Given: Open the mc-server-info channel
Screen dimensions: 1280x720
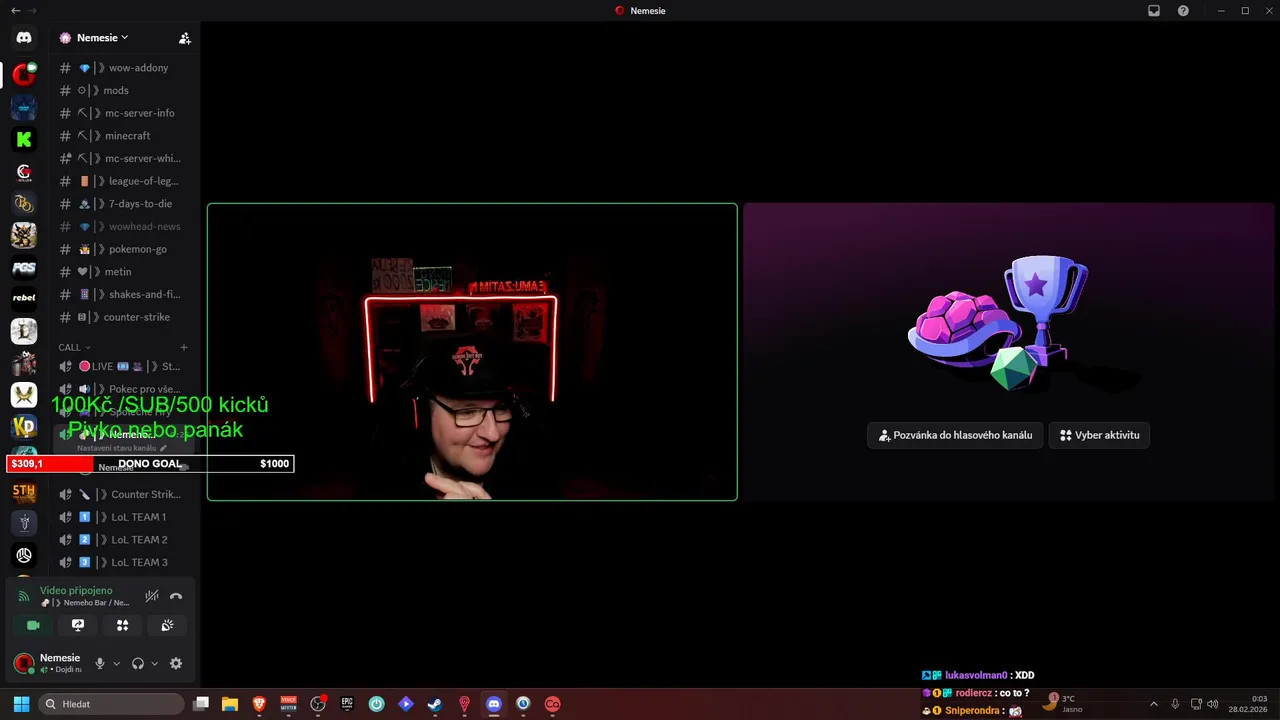Looking at the screenshot, I should pos(124,113).
